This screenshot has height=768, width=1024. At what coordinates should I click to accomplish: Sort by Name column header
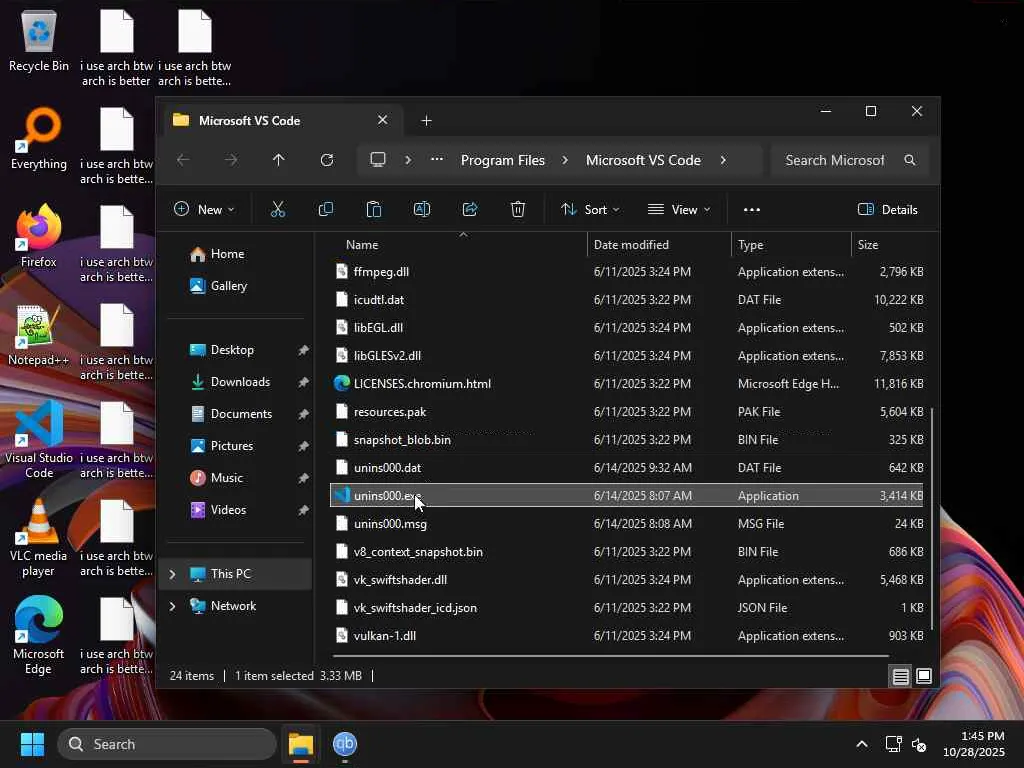pyautogui.click(x=362, y=245)
